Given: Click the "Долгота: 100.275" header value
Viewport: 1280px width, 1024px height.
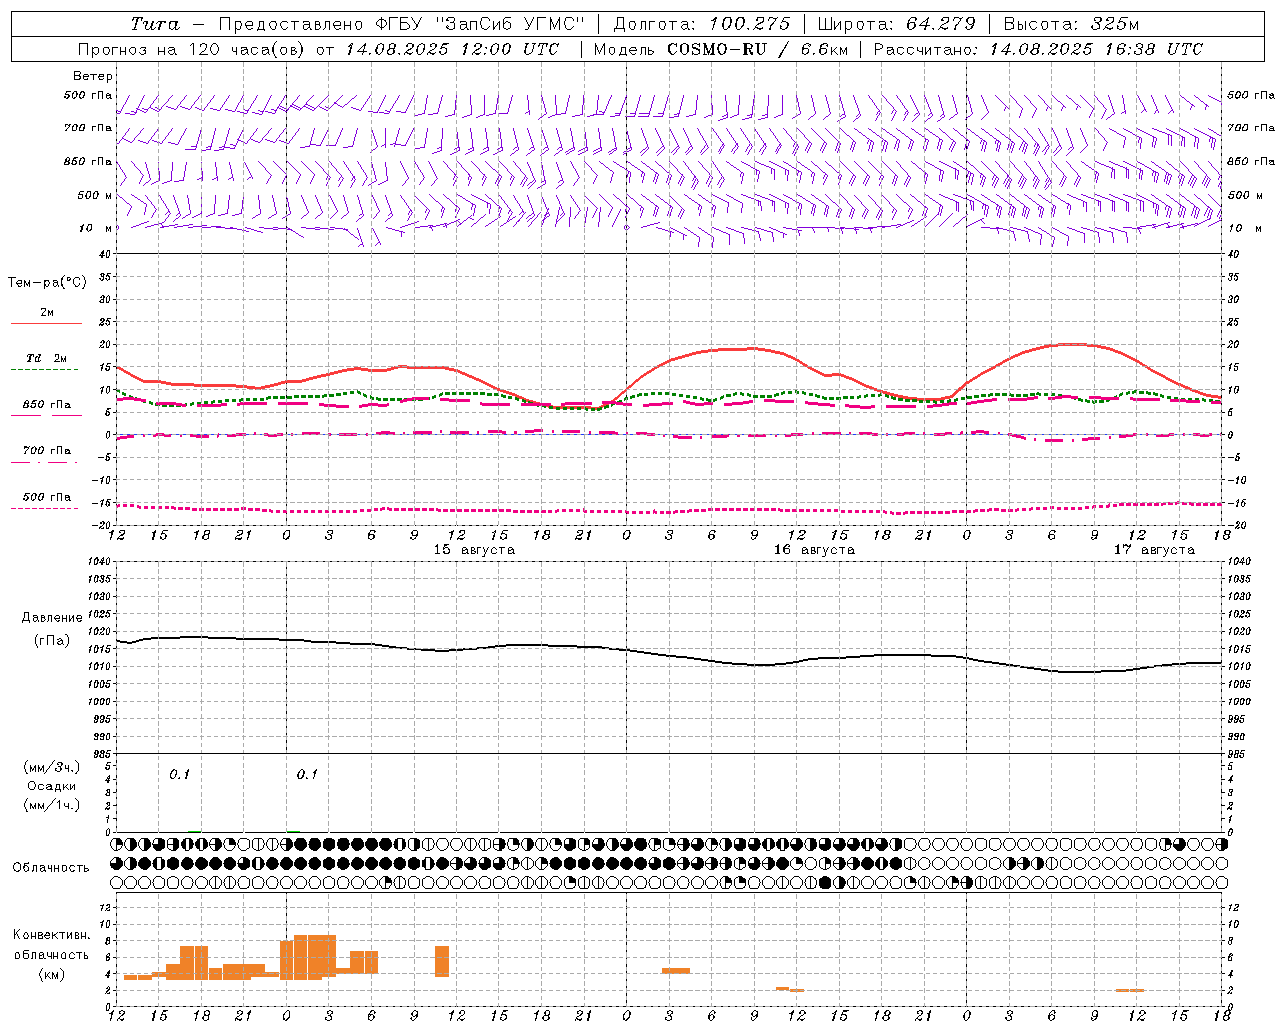Looking at the screenshot, I should coord(702,24).
